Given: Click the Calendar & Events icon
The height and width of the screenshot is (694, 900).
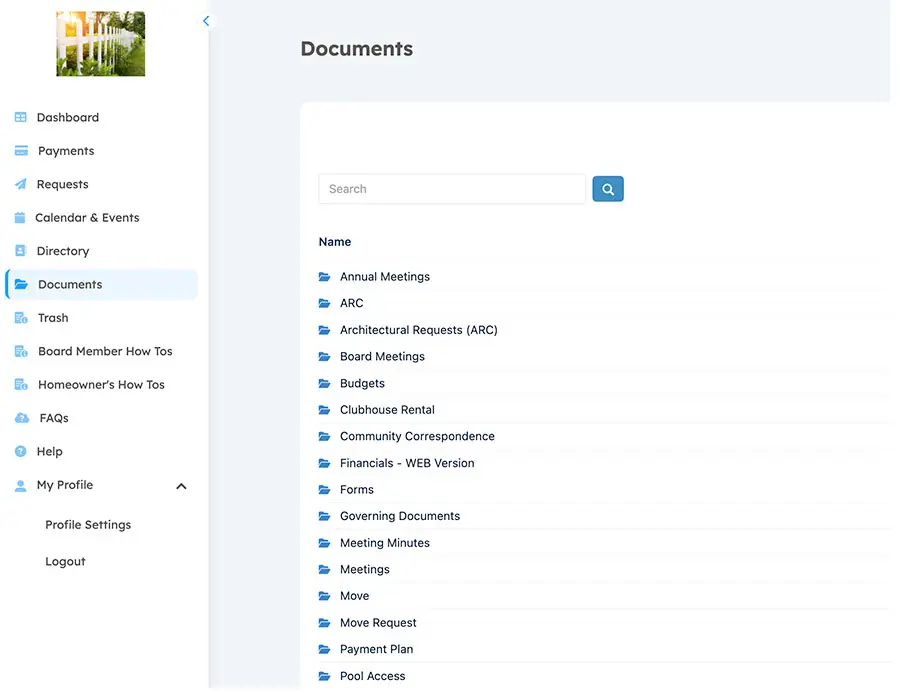Looking at the screenshot, I should click(x=20, y=218).
